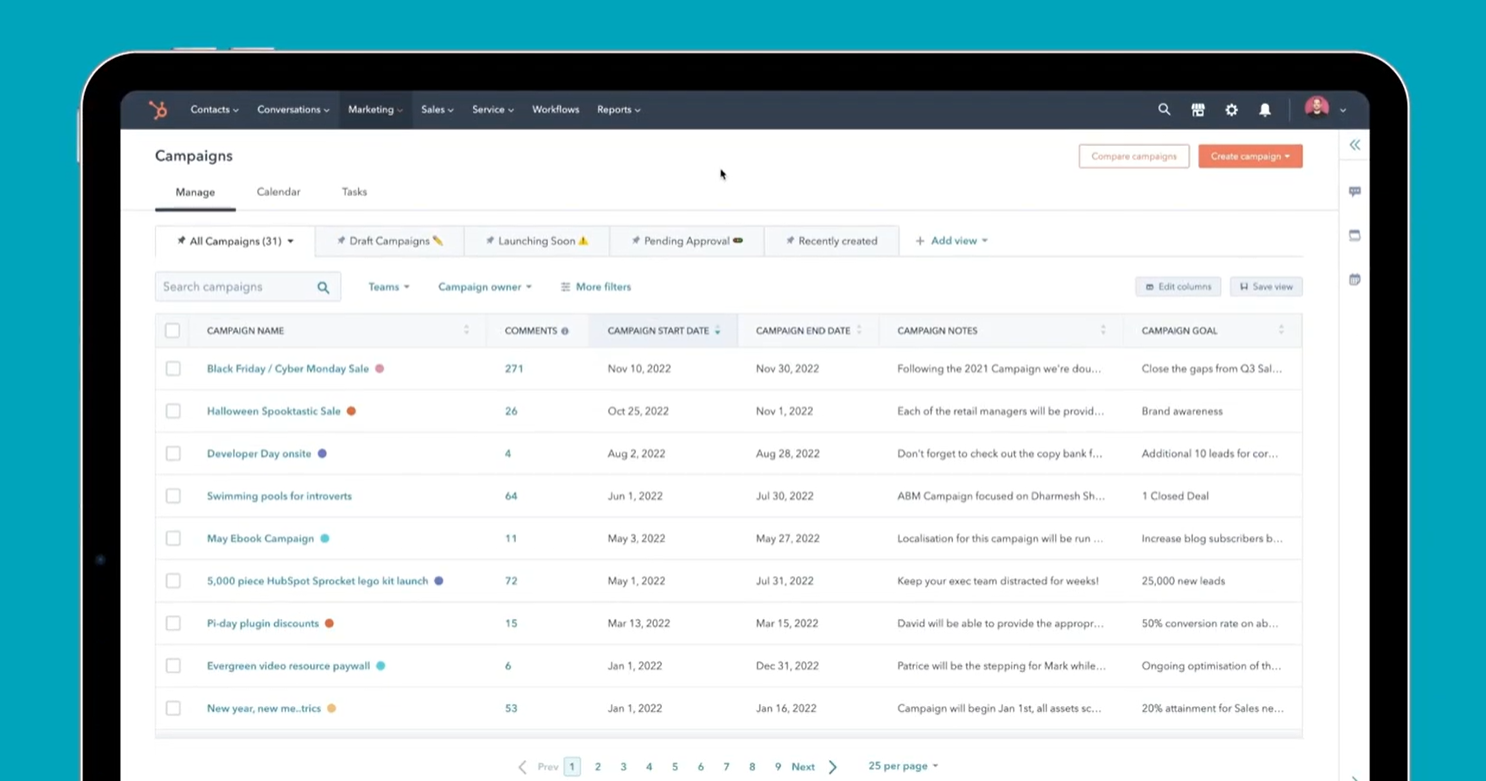Sort by Campaign Goal column arrows
The height and width of the screenshot is (781, 1486).
[1281, 330]
